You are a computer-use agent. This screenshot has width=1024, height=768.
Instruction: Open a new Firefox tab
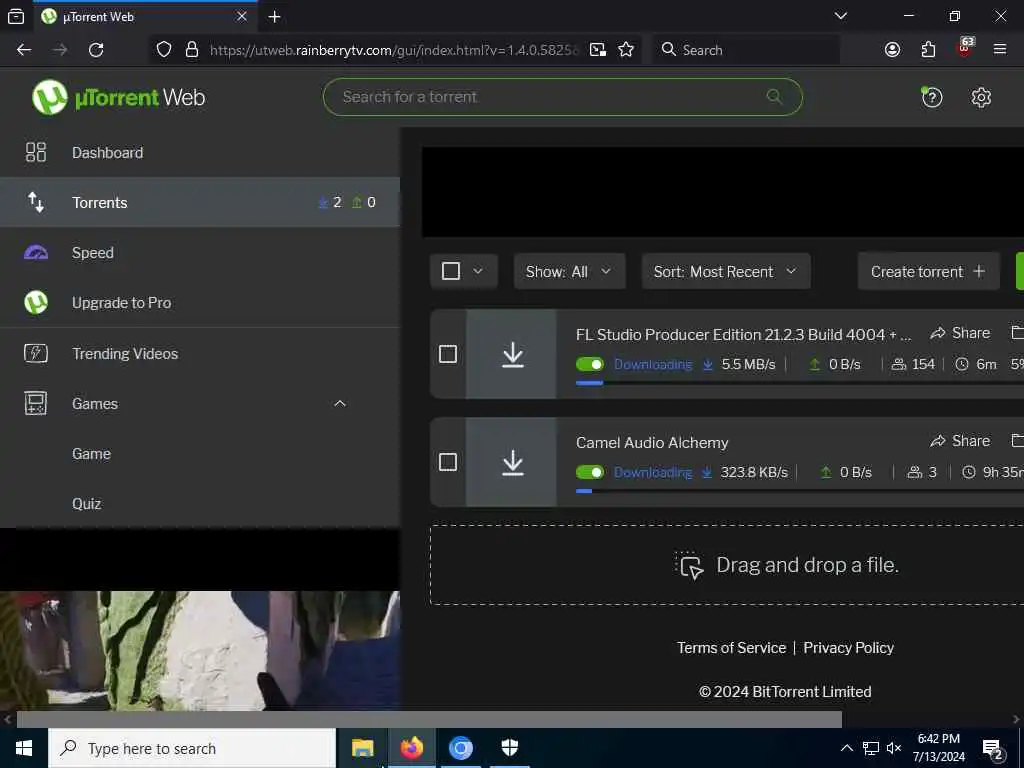coord(275,16)
